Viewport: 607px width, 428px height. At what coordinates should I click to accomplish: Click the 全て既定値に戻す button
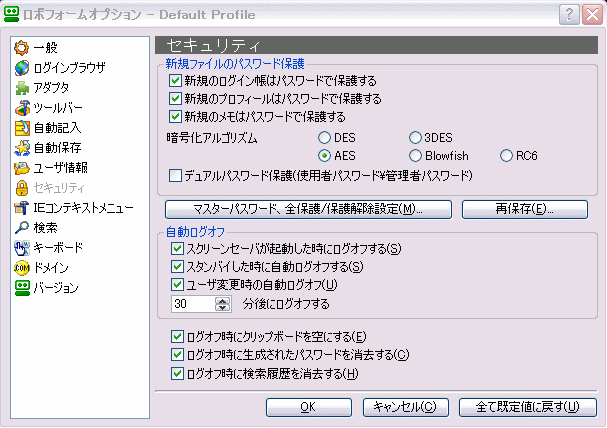528,407
